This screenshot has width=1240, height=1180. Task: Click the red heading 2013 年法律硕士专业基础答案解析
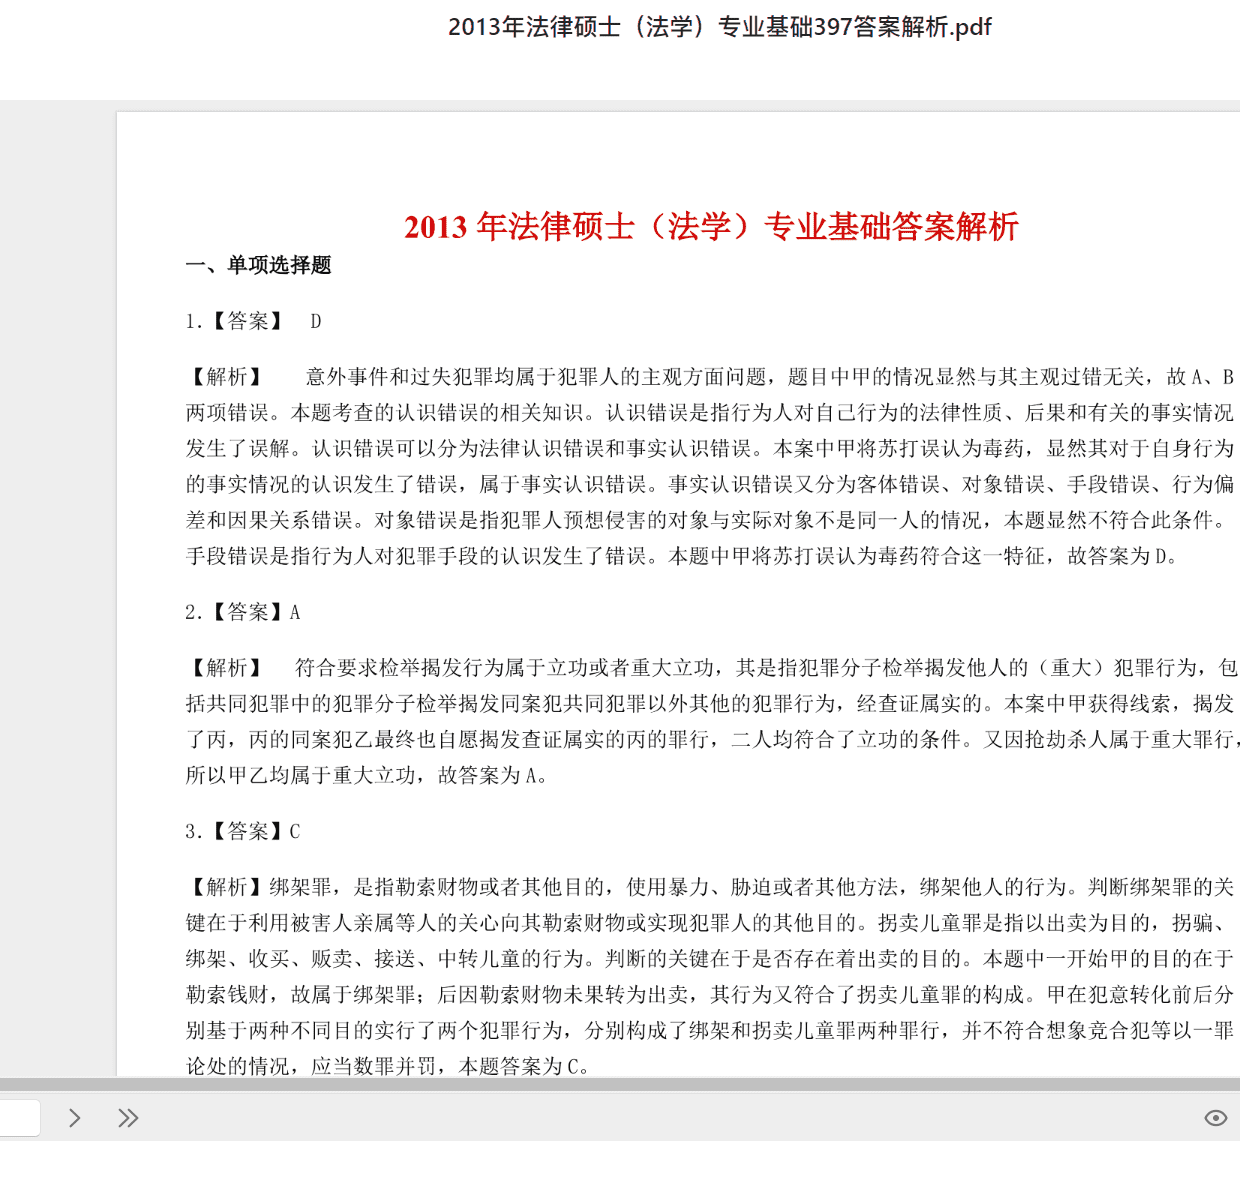(711, 226)
